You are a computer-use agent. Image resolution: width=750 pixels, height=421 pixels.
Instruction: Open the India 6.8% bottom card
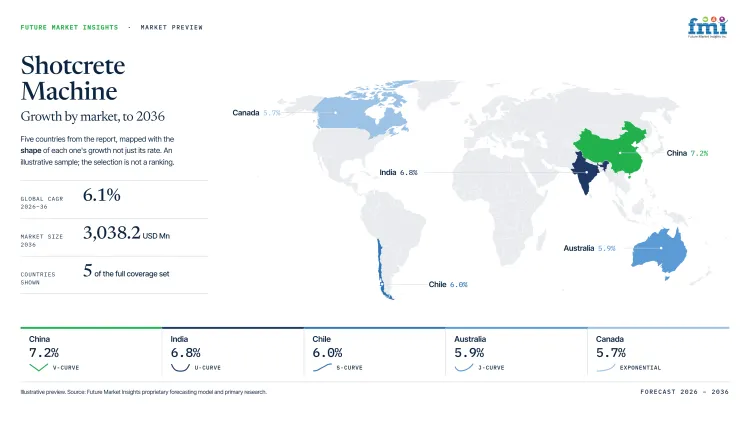233,354
